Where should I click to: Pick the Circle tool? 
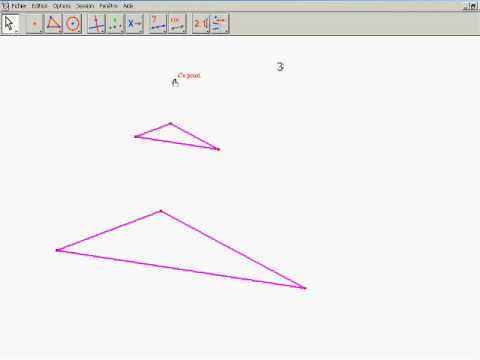click(x=73, y=24)
